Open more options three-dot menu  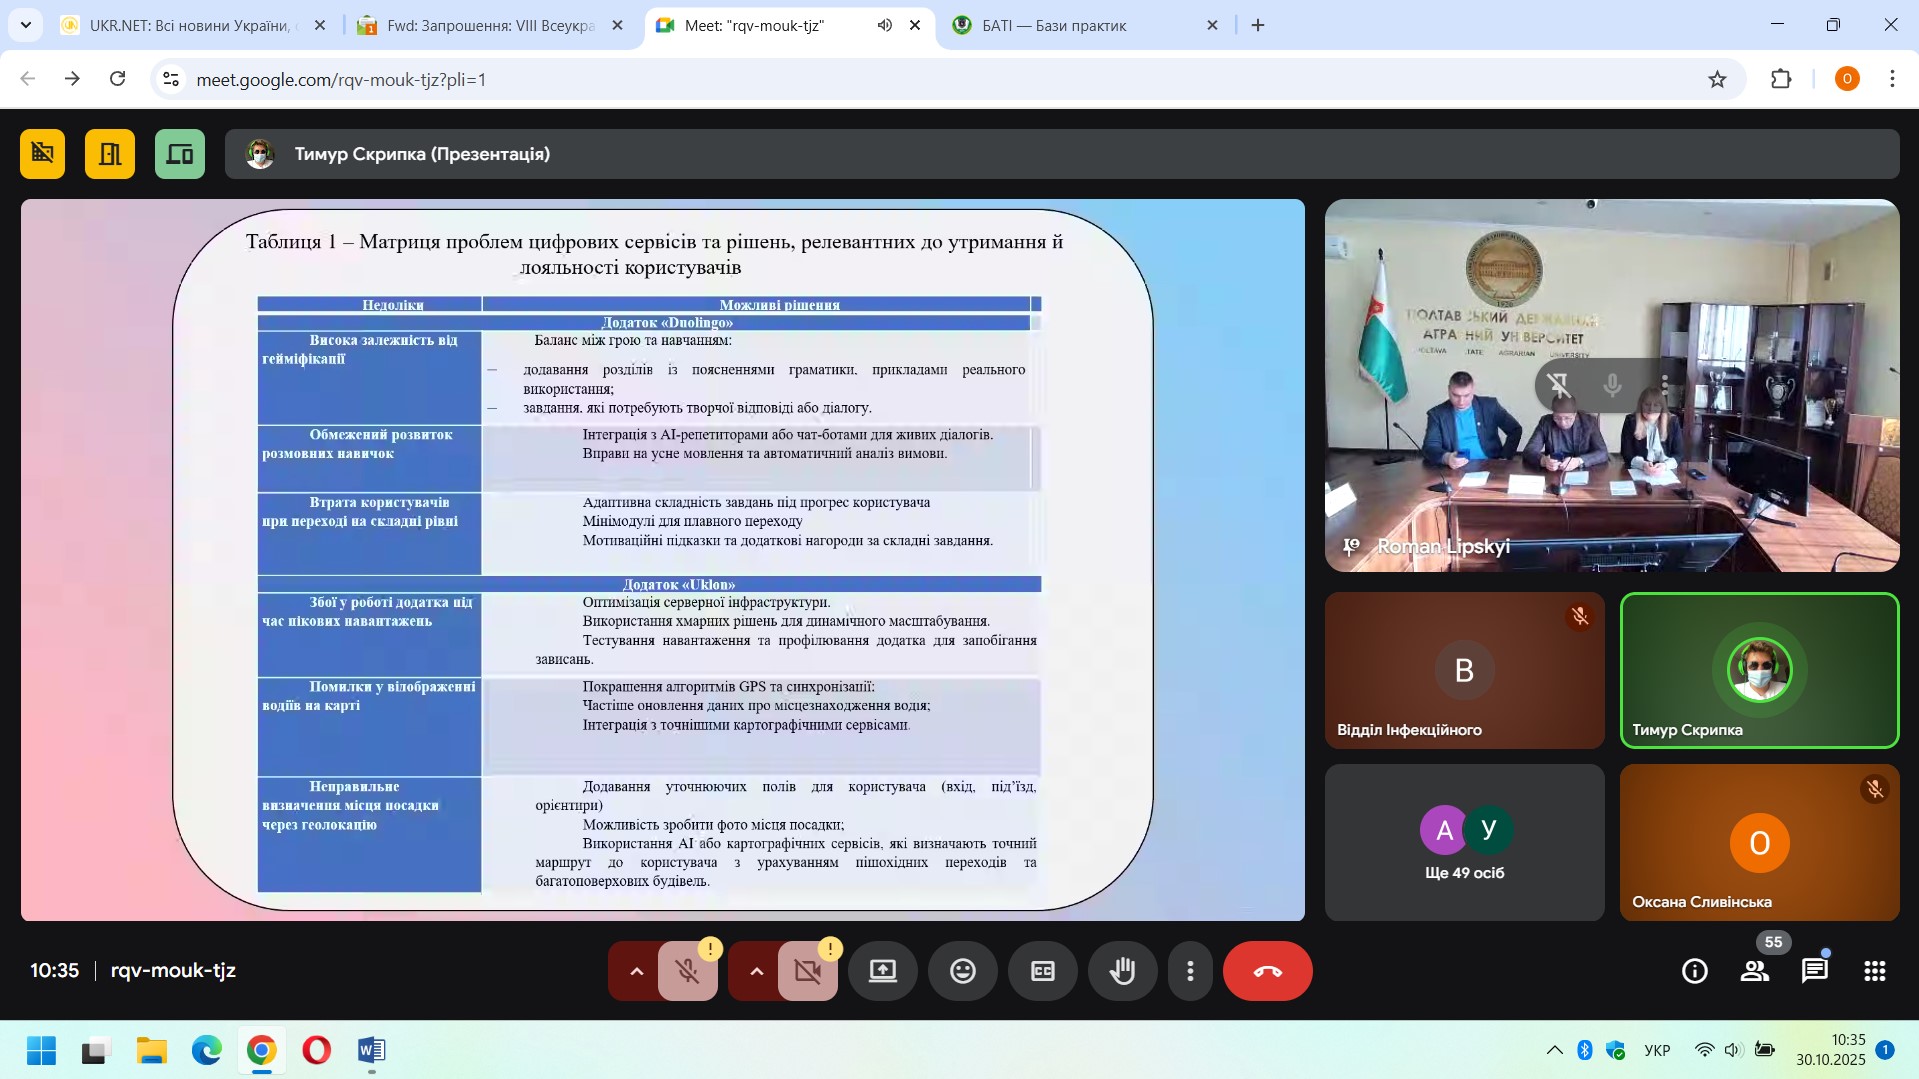[x=1190, y=971]
